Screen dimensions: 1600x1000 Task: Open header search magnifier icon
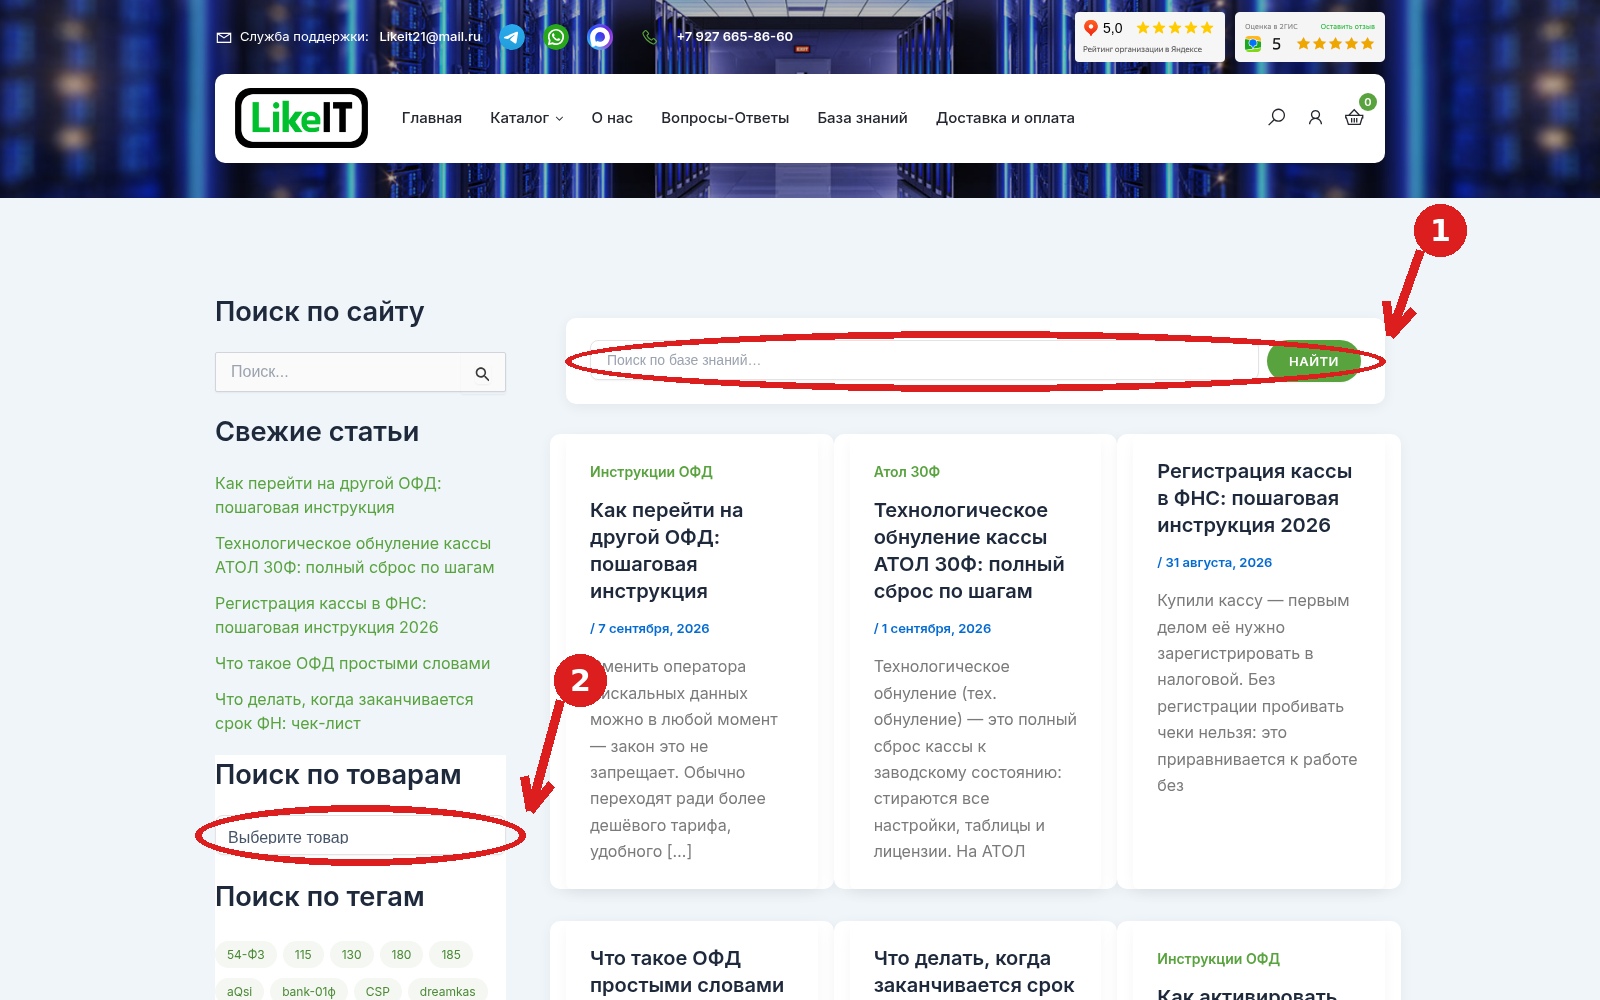(1276, 118)
